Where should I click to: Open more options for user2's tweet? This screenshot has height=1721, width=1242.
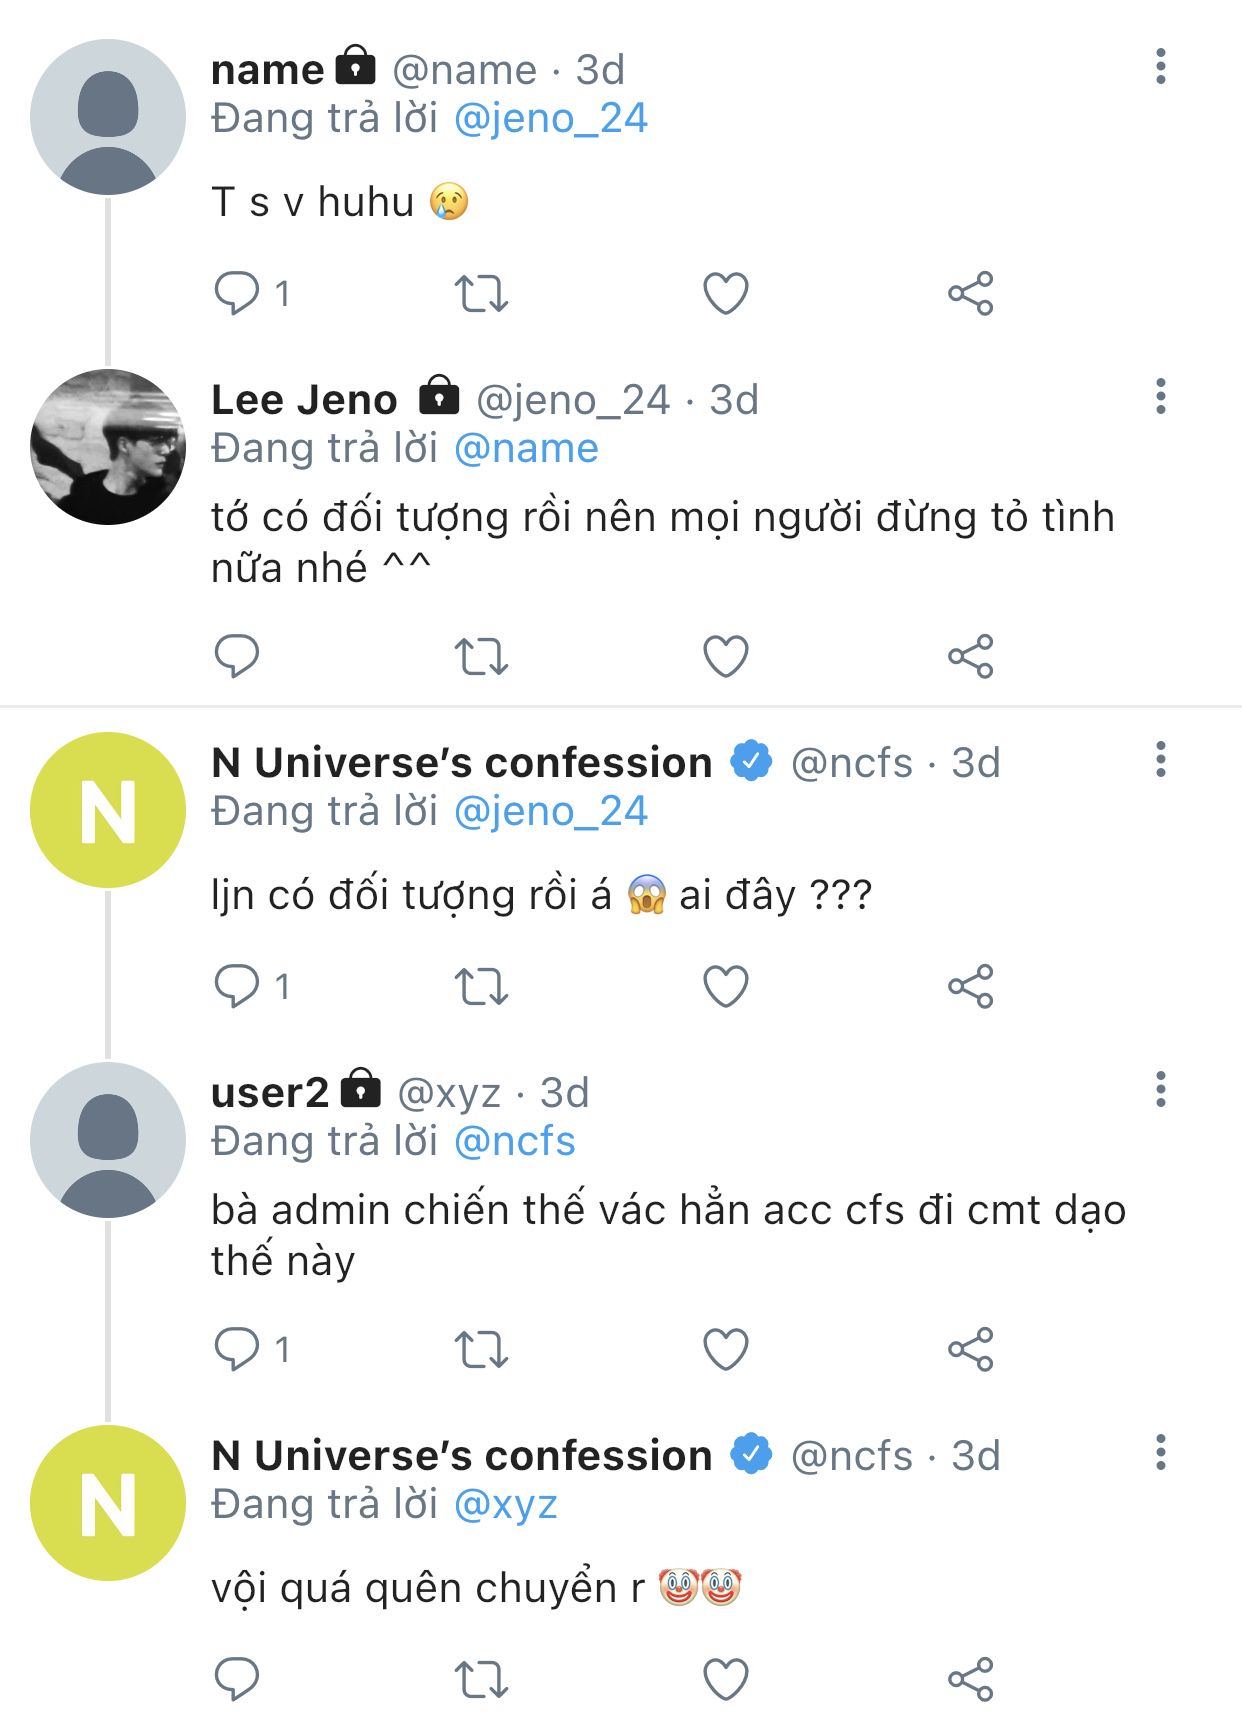tap(1160, 1090)
